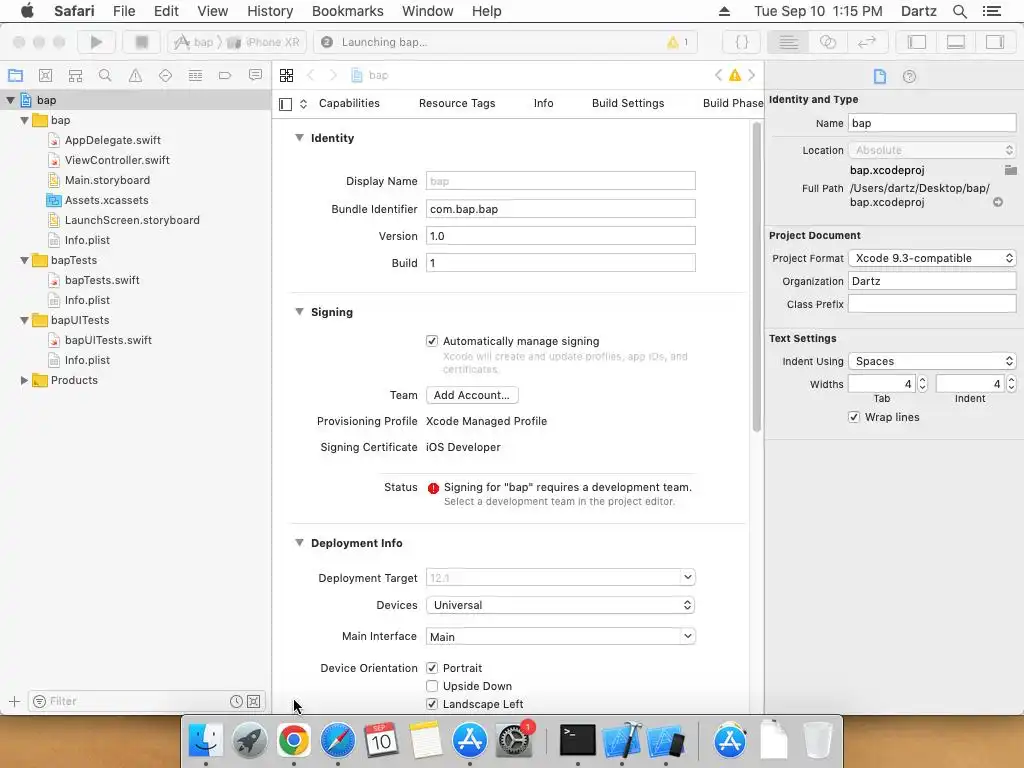Open the Debug navigator

(x=195, y=75)
